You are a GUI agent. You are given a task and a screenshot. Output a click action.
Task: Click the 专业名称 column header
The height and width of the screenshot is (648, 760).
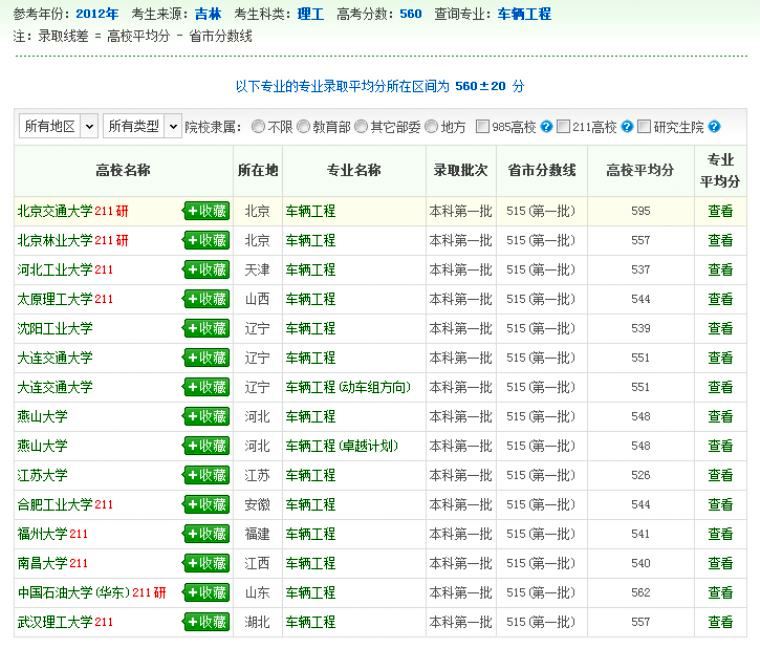[x=354, y=170]
